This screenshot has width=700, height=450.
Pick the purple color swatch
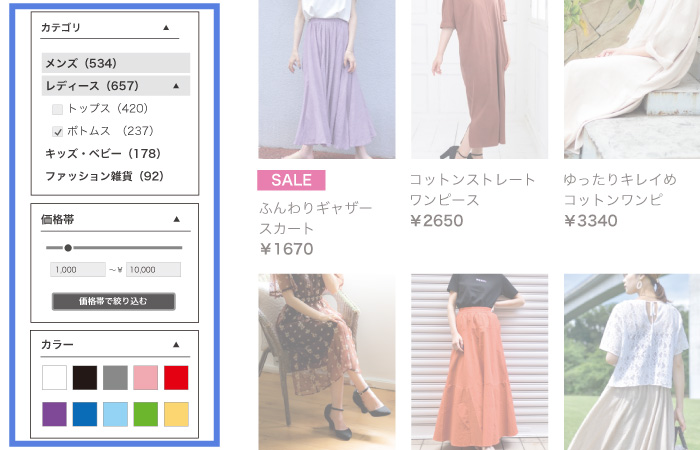coord(54,414)
